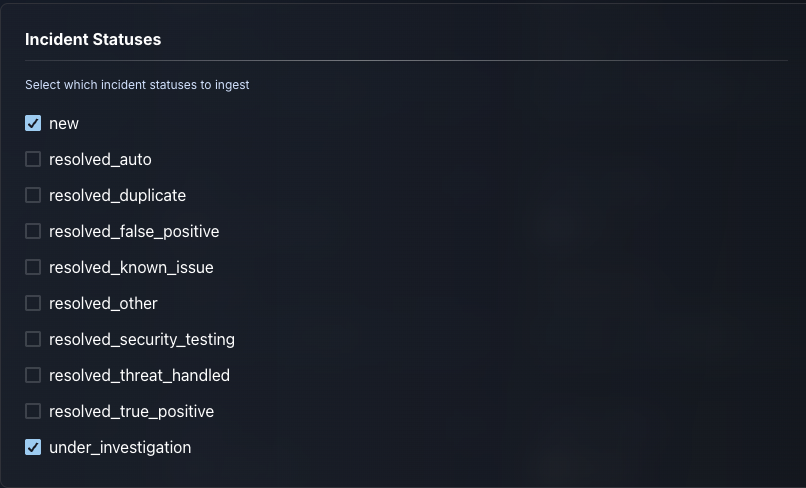Click the resolved_other label text

[x=103, y=303]
